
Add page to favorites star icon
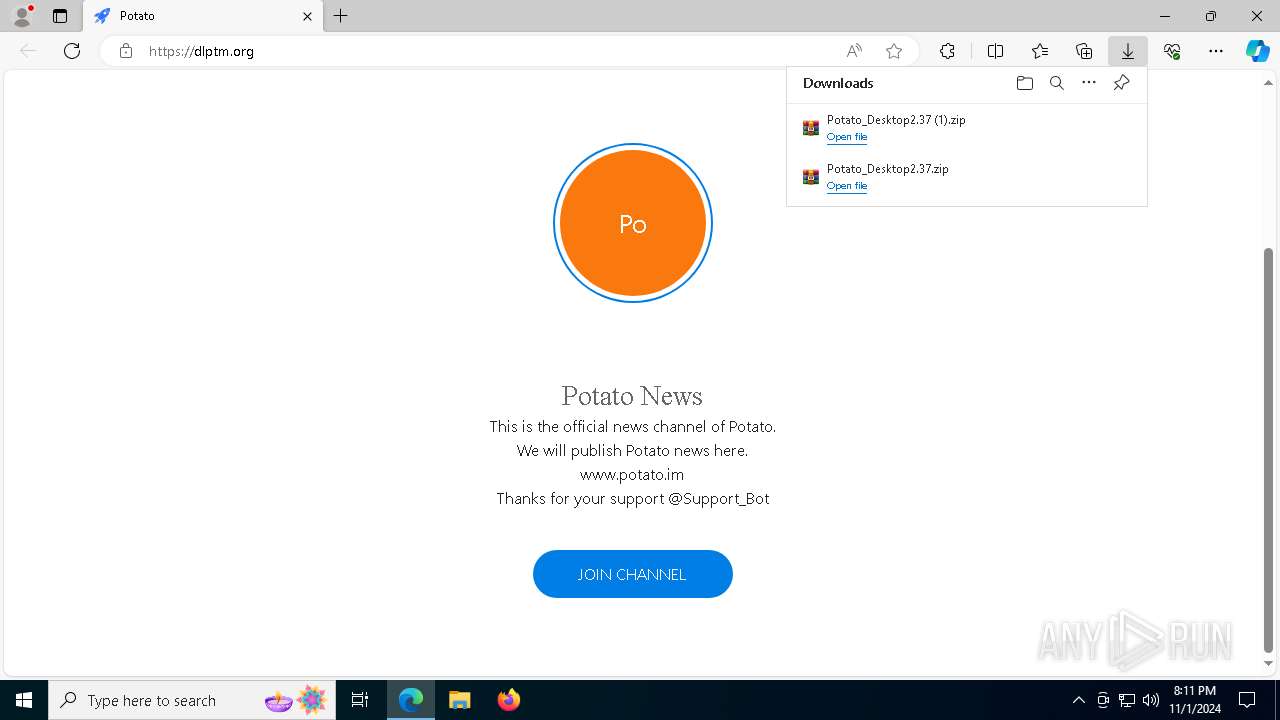tap(894, 51)
